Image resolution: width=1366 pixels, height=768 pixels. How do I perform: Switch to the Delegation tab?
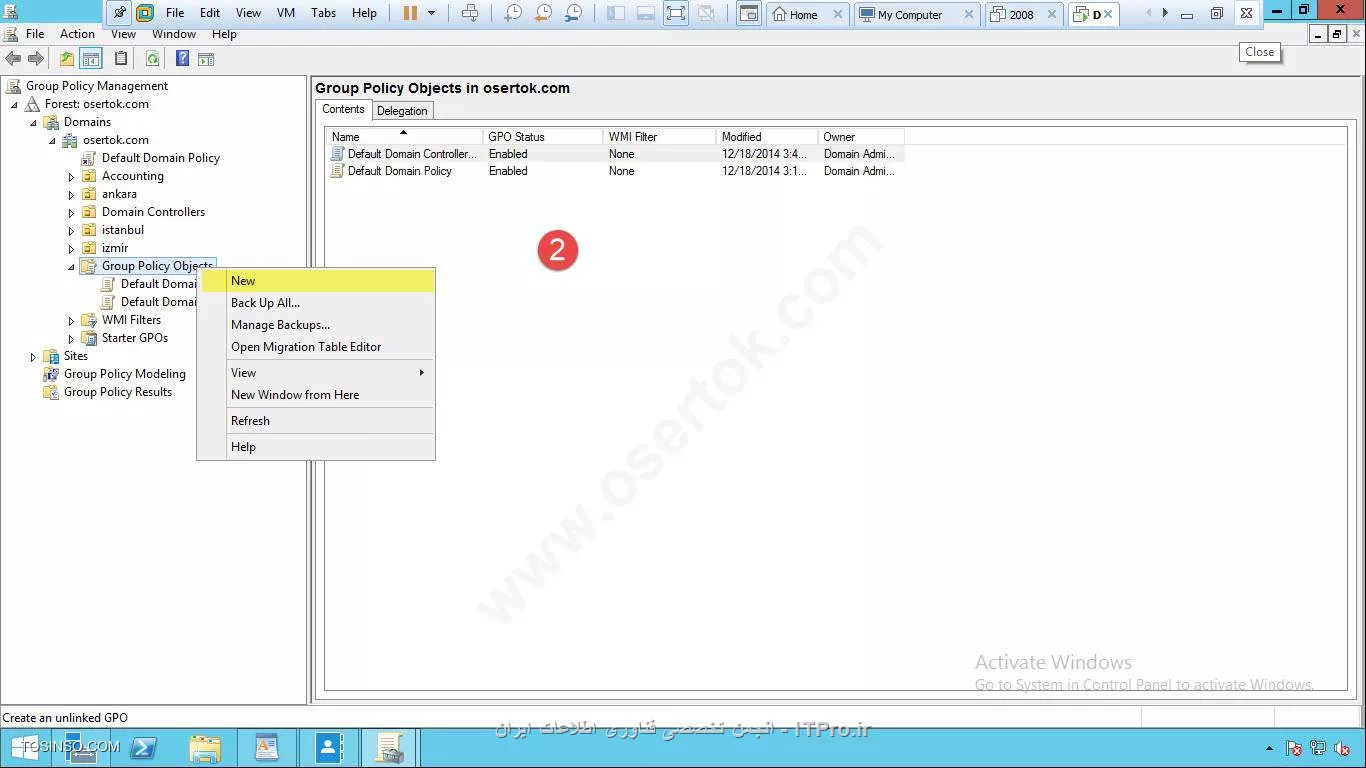(x=402, y=111)
